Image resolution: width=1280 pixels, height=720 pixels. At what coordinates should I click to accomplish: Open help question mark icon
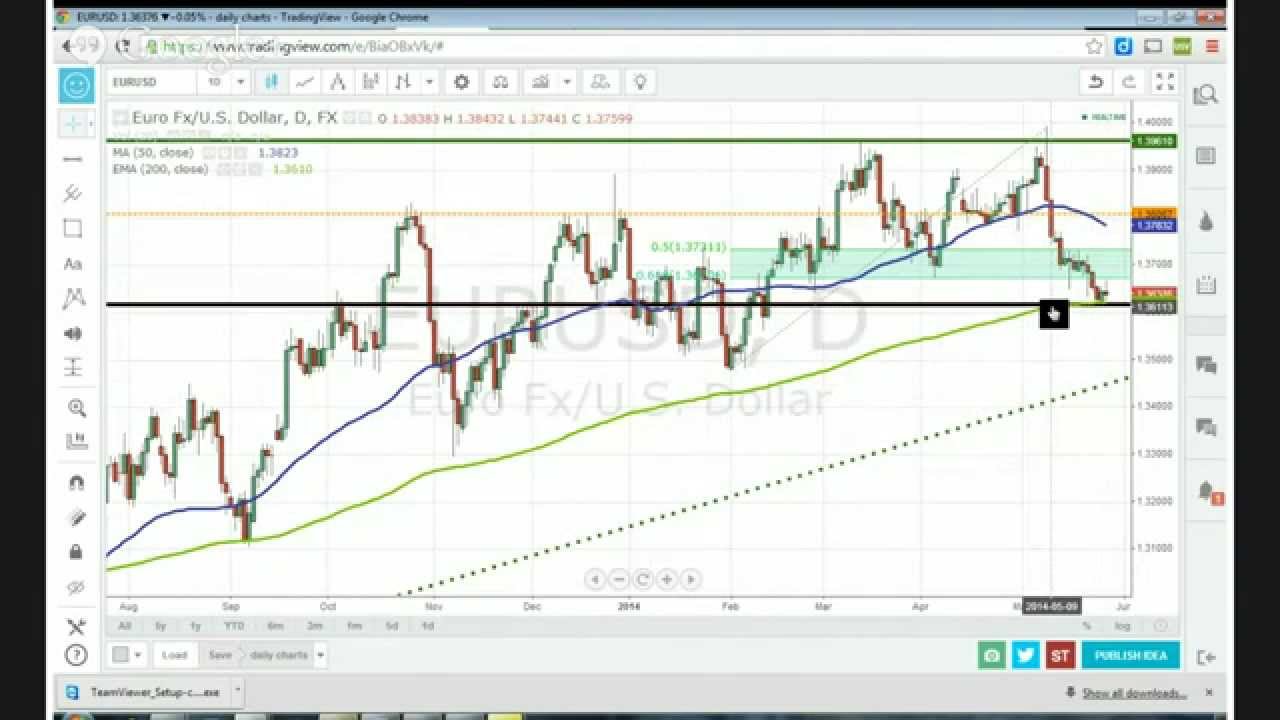coord(76,656)
